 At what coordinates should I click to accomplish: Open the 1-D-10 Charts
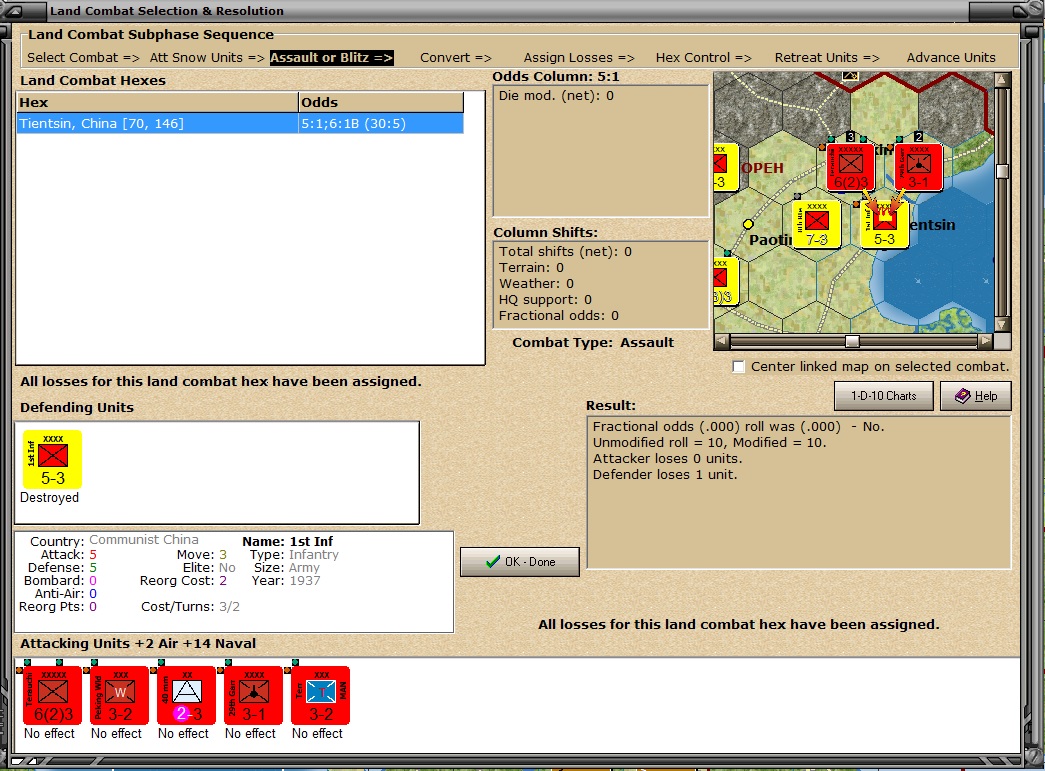click(x=884, y=396)
